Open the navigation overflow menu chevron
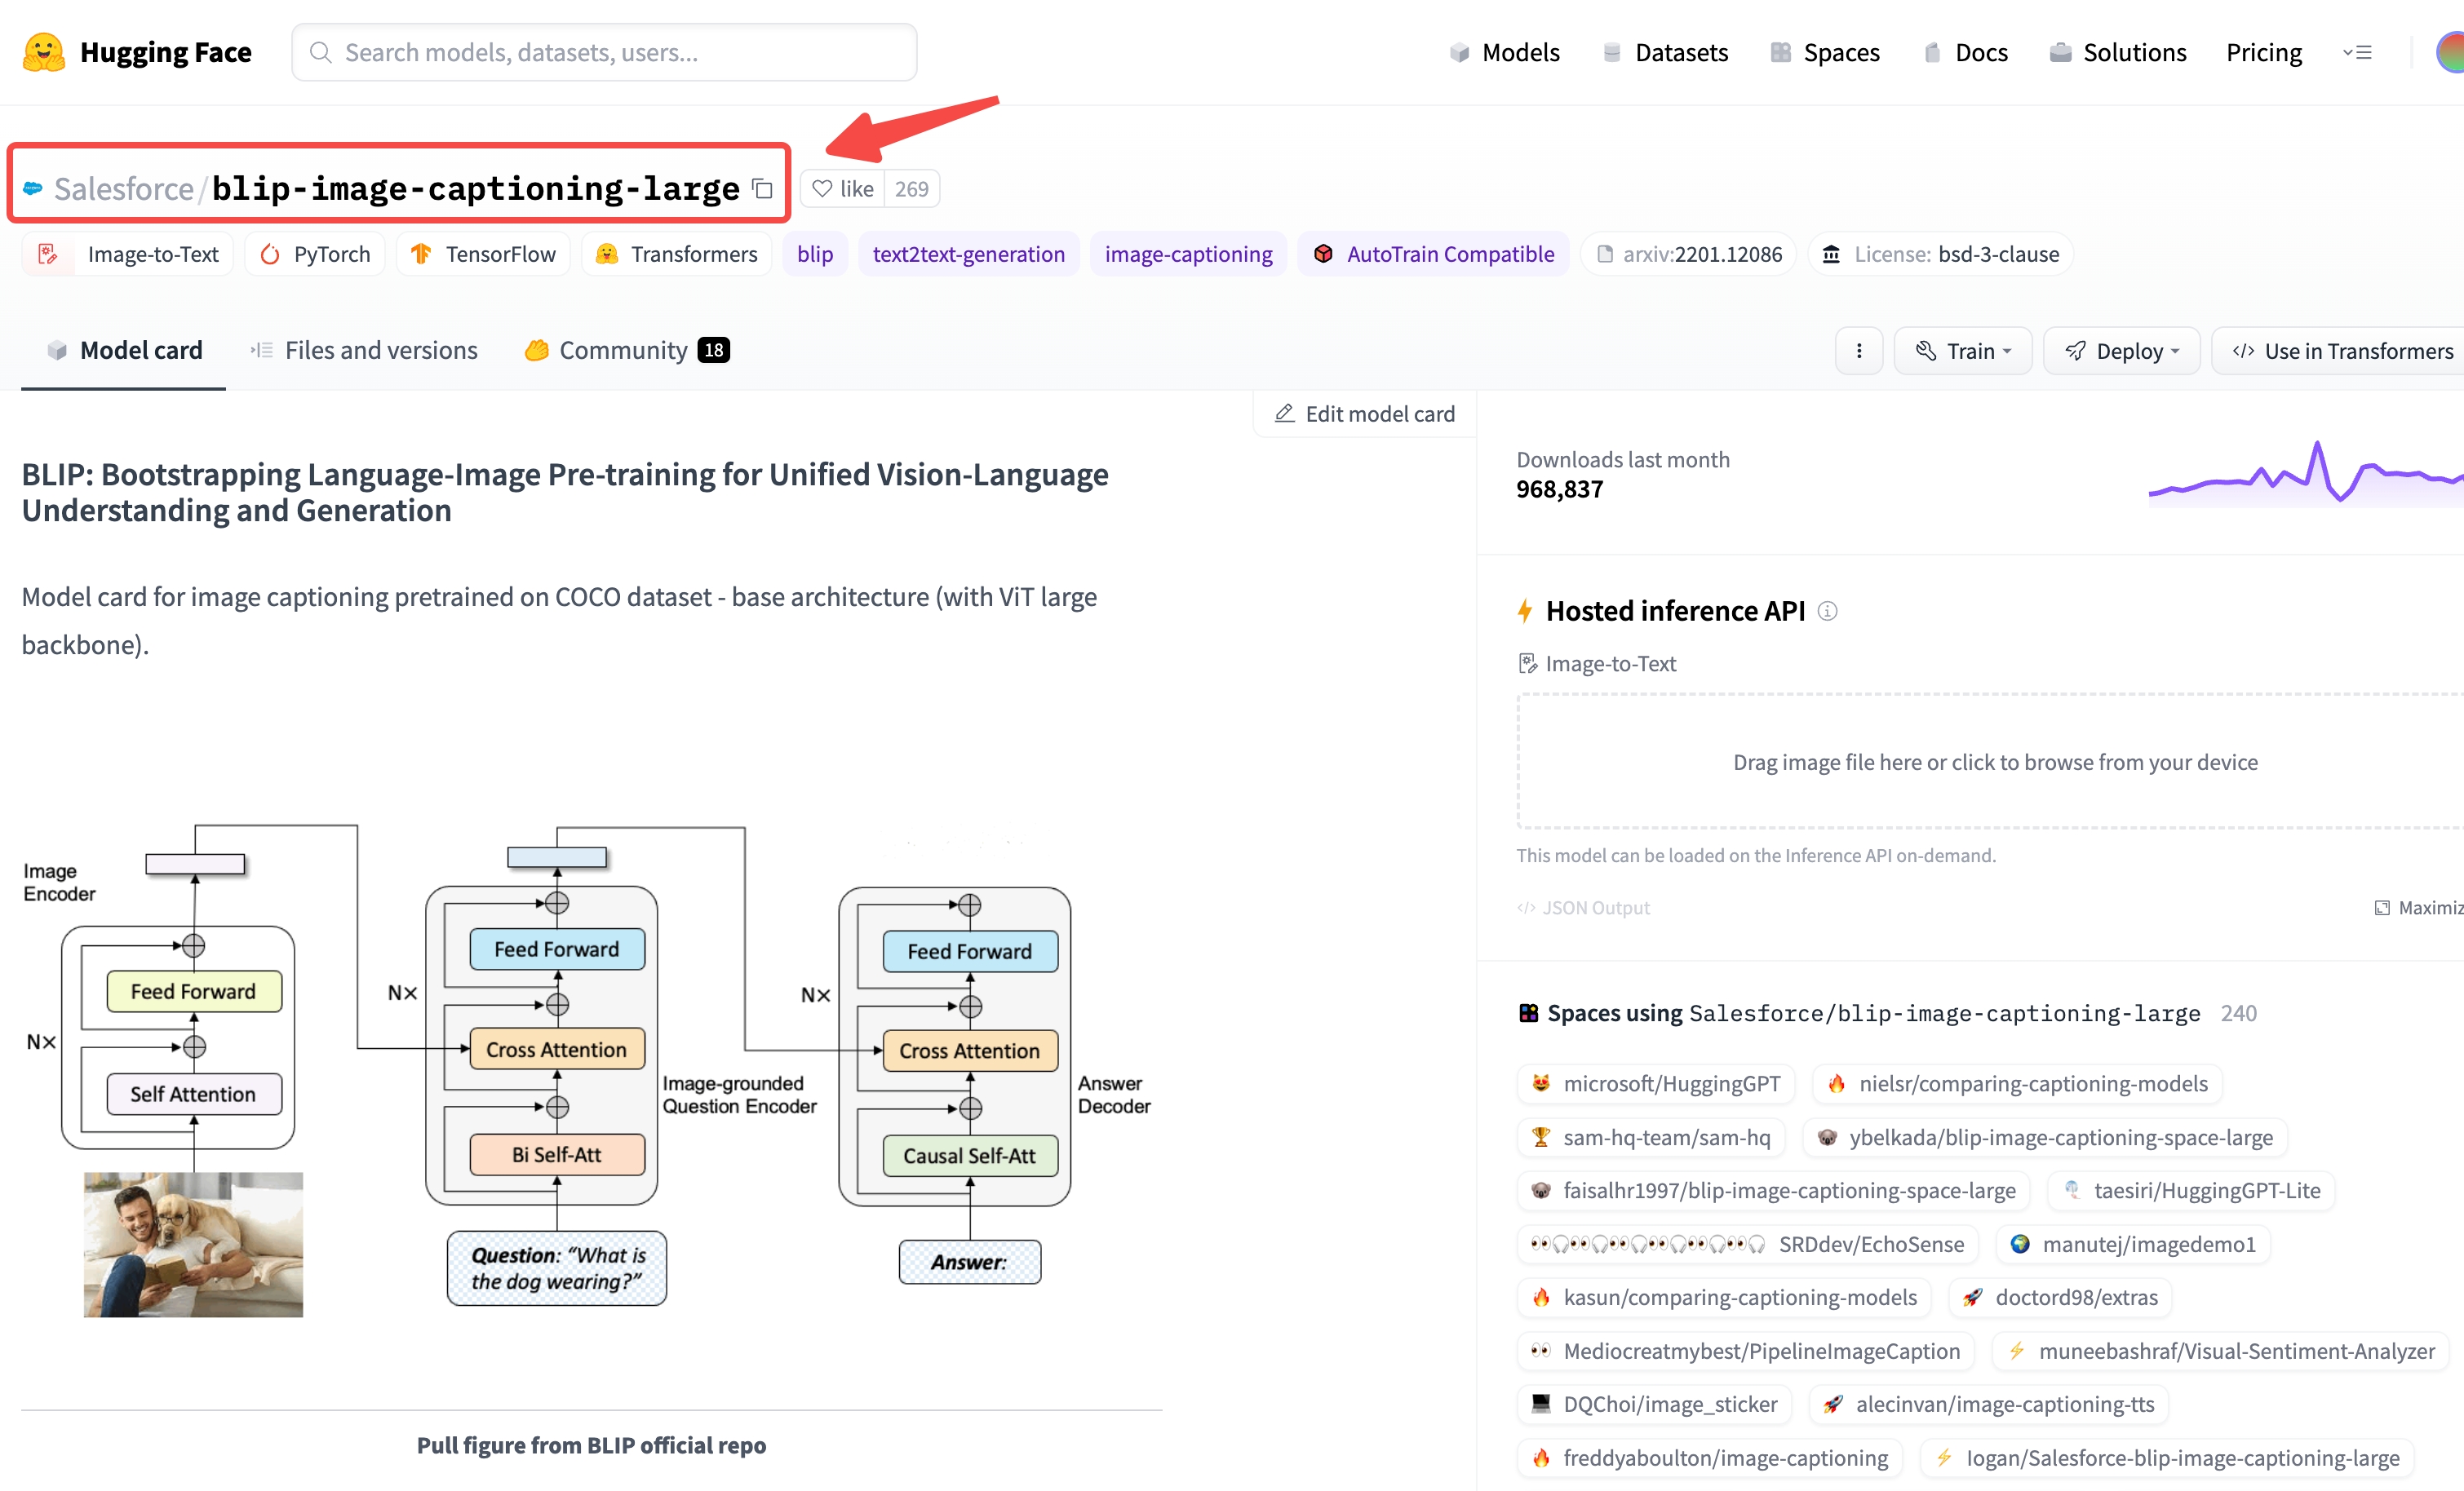Viewport: 2464px width, 1491px height. pos(2357,52)
